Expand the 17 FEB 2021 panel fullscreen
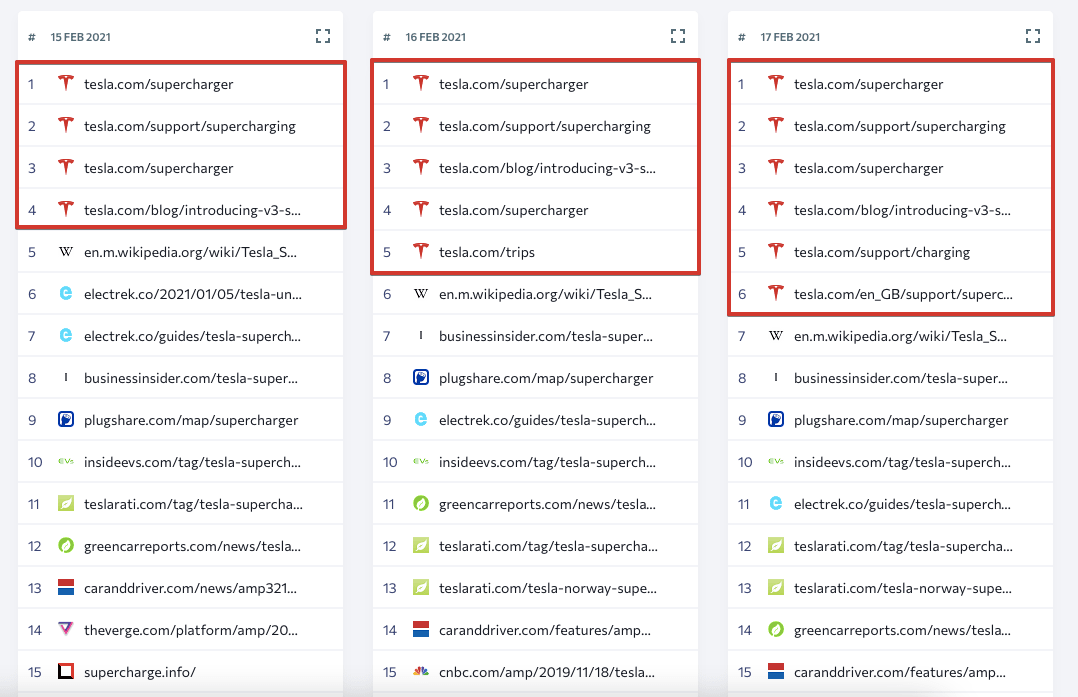 1033,36
